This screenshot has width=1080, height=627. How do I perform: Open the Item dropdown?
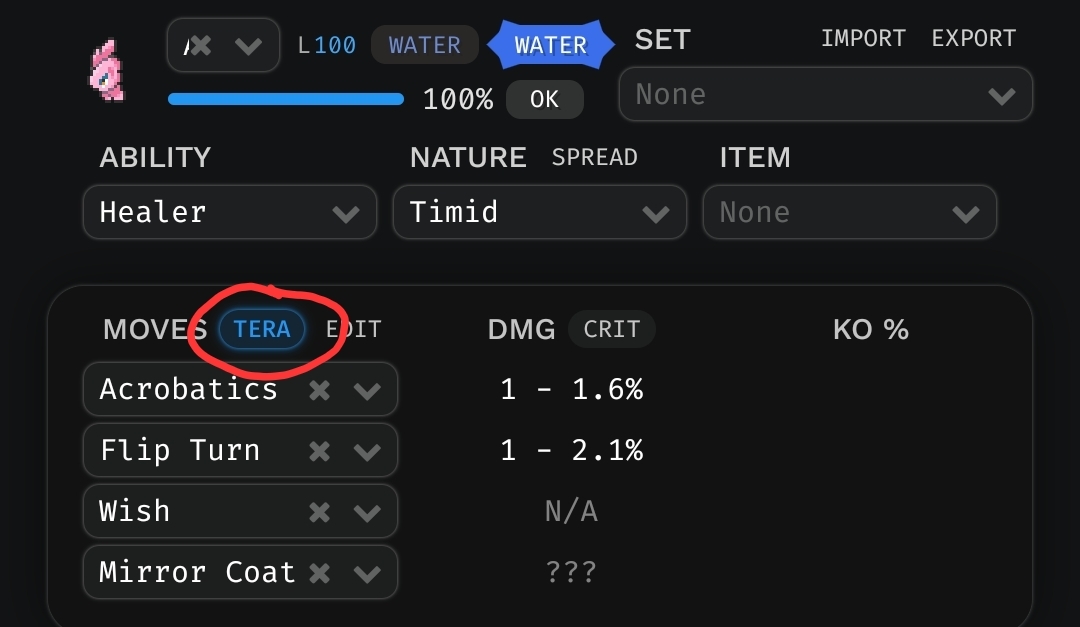click(x=850, y=212)
